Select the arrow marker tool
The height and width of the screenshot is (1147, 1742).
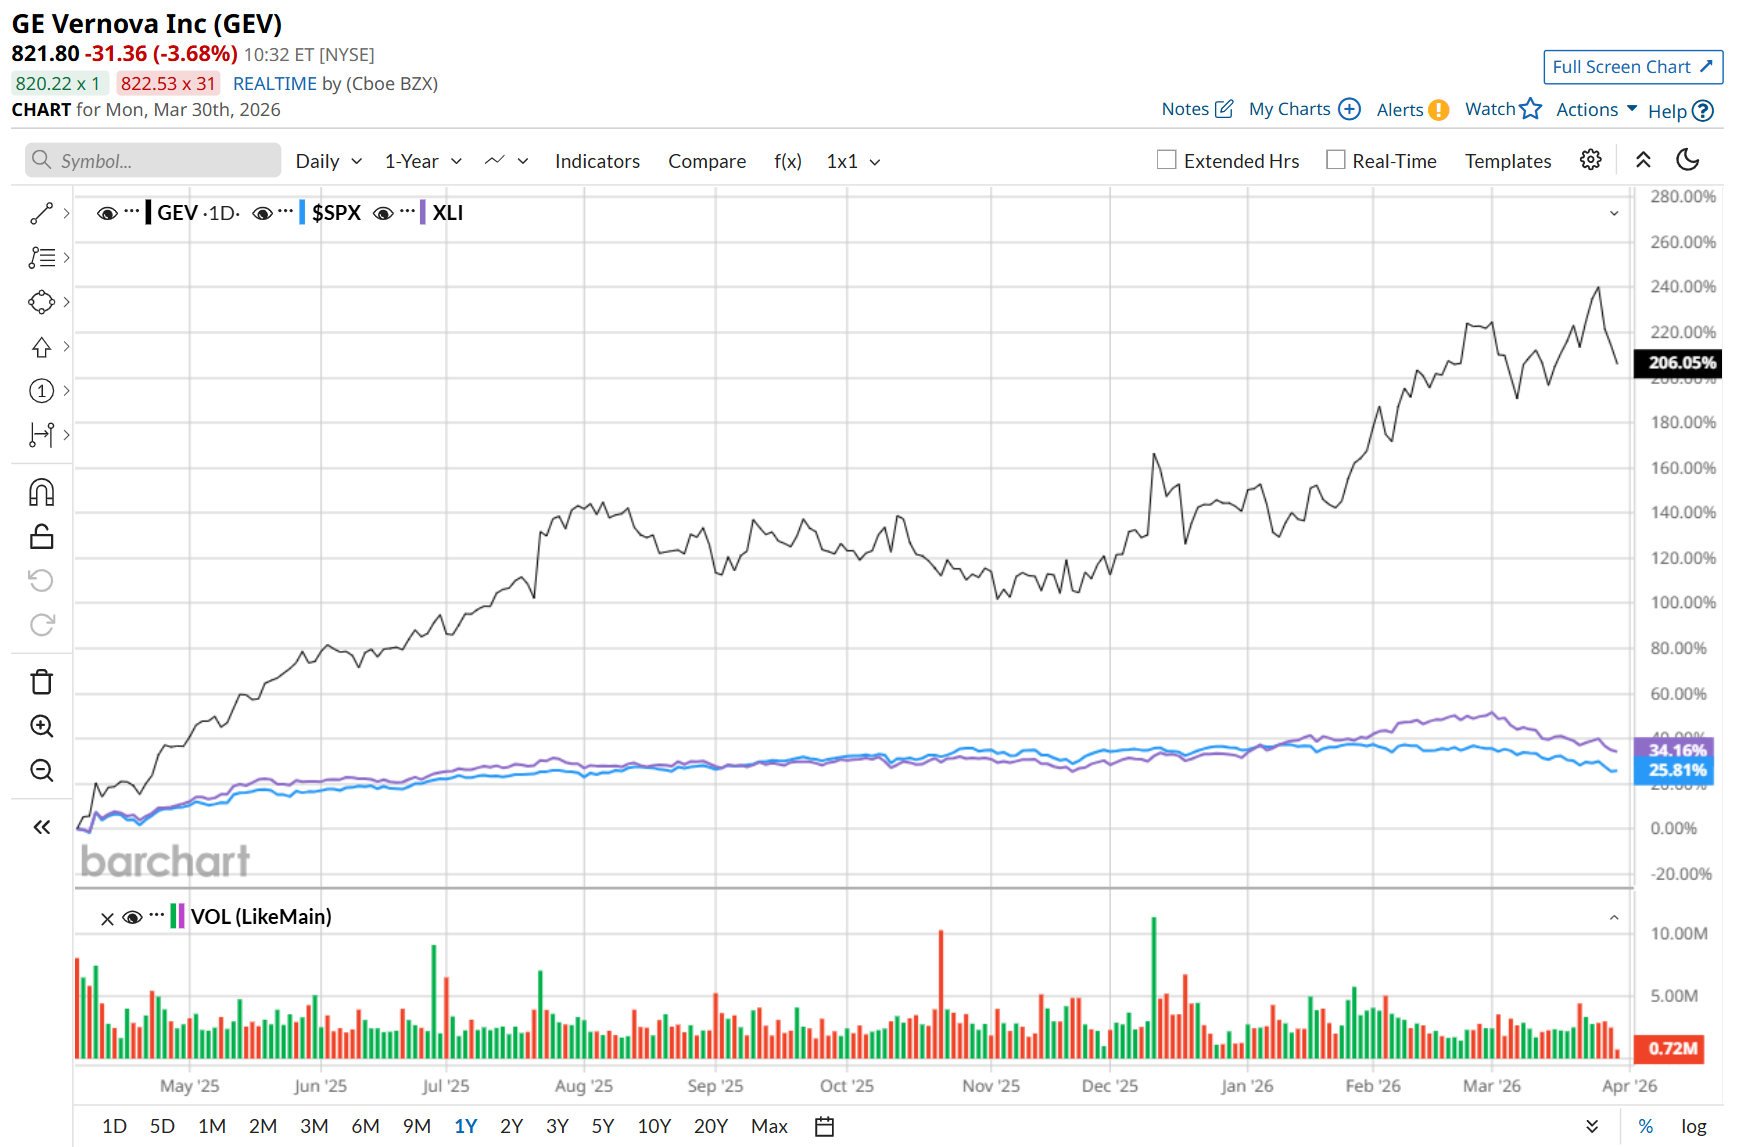(41, 347)
